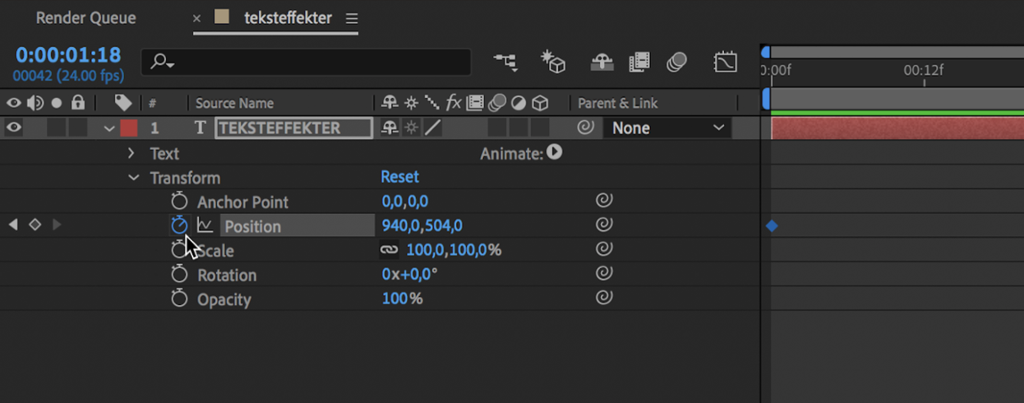Screen dimensions: 1024x403
Task: Click the Scale expression pick whip
Action: (x=604, y=250)
